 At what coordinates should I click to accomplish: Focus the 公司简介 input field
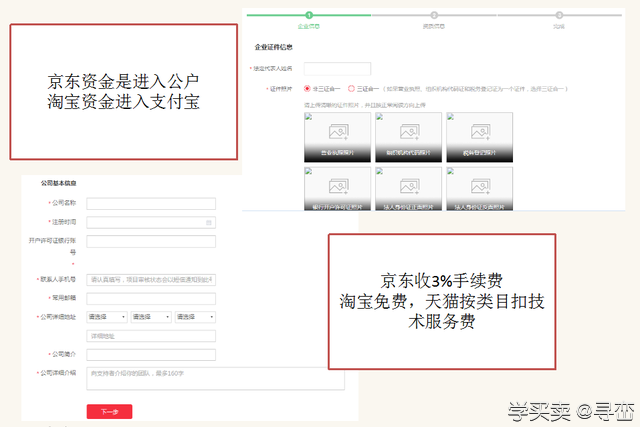[151, 355]
